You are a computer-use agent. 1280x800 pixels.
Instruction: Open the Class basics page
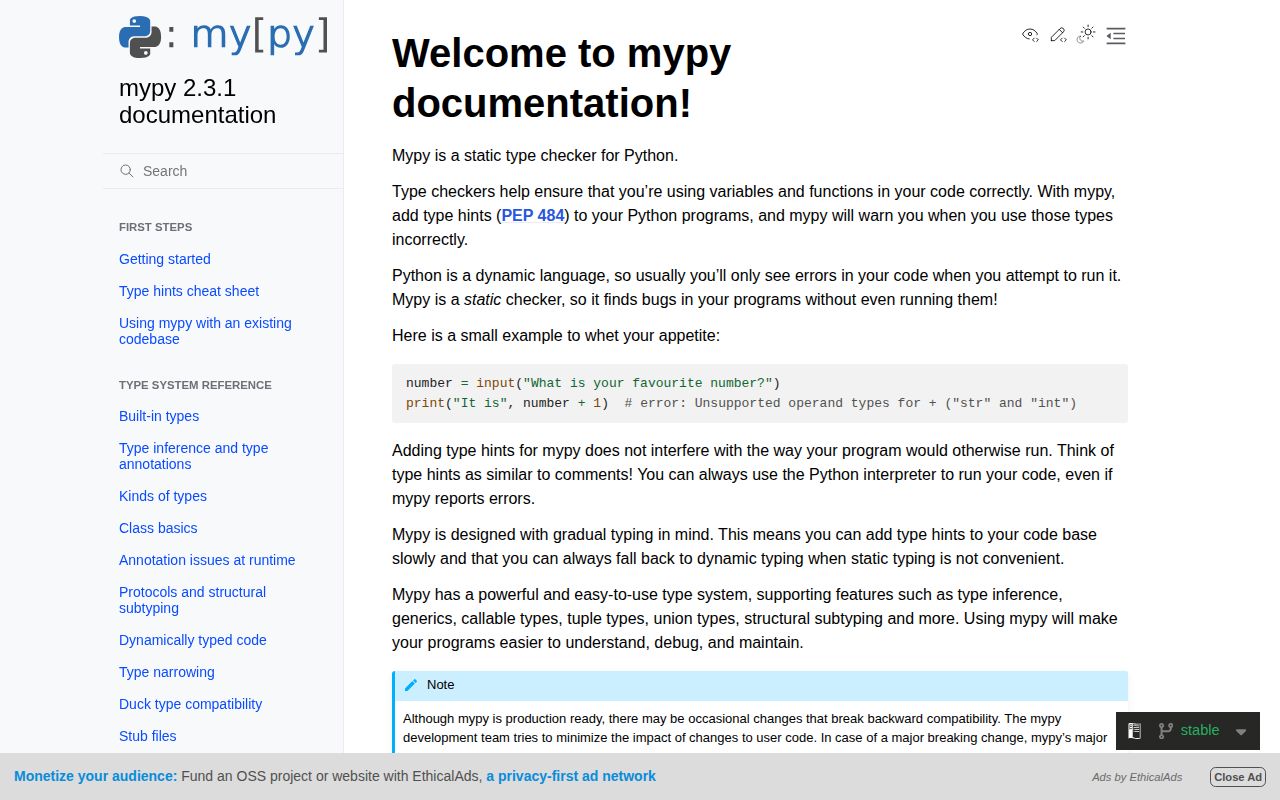pos(158,528)
